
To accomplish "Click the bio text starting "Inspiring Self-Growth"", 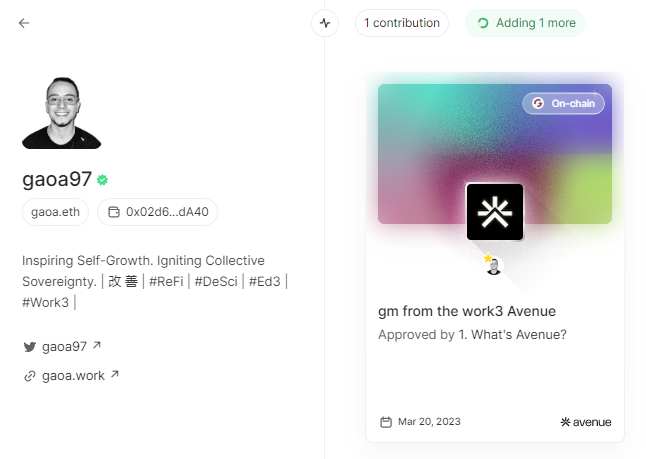I will (x=155, y=281).
